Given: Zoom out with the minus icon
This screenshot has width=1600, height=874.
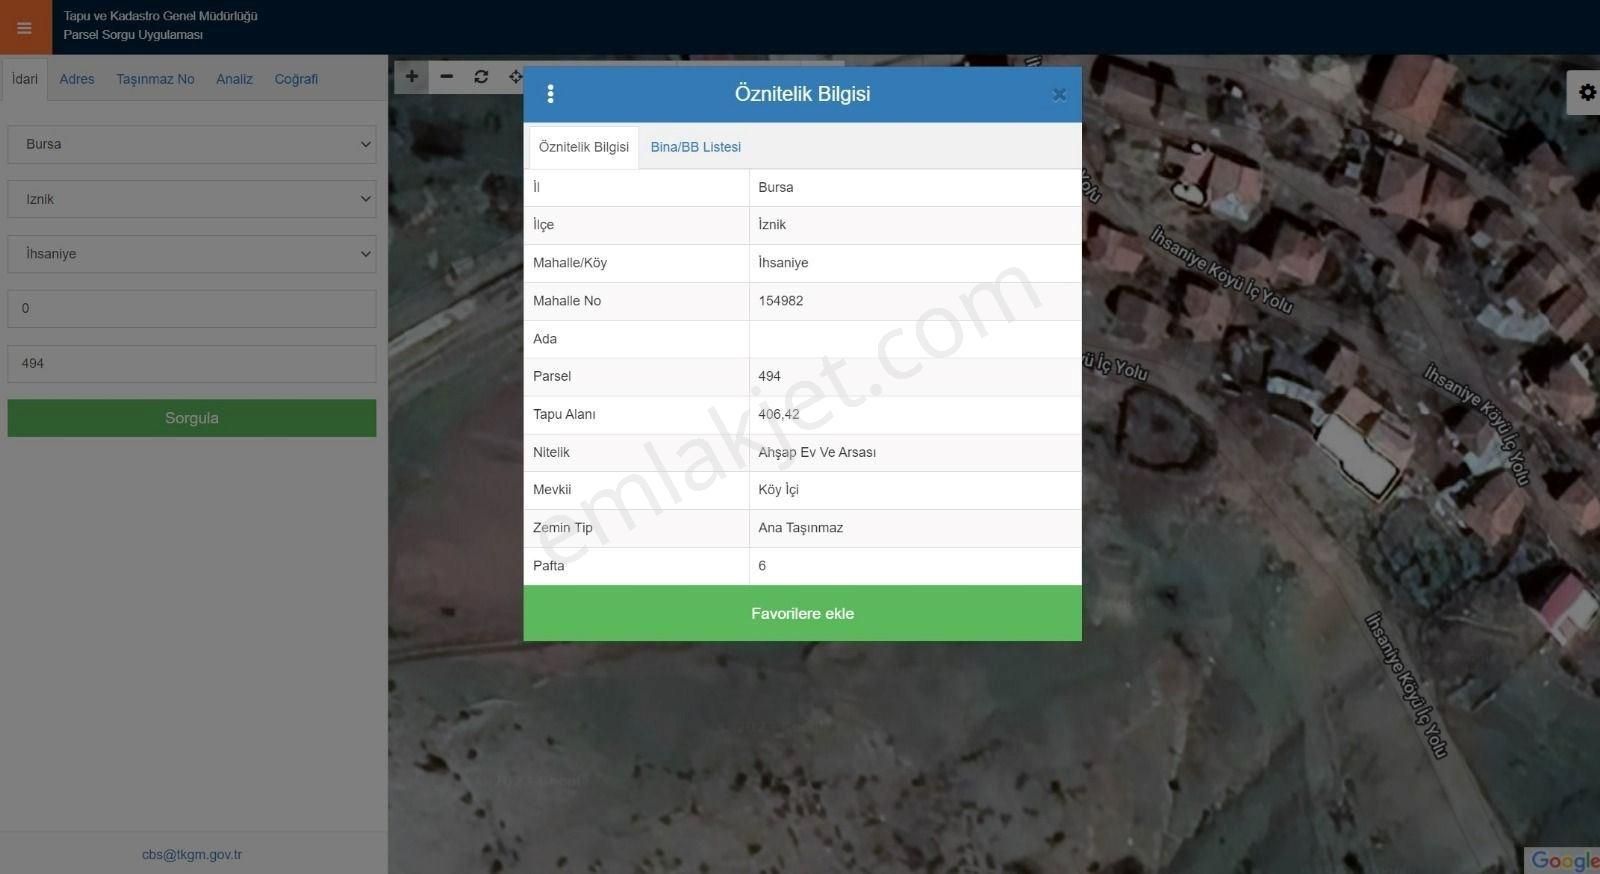Looking at the screenshot, I should click(447, 77).
